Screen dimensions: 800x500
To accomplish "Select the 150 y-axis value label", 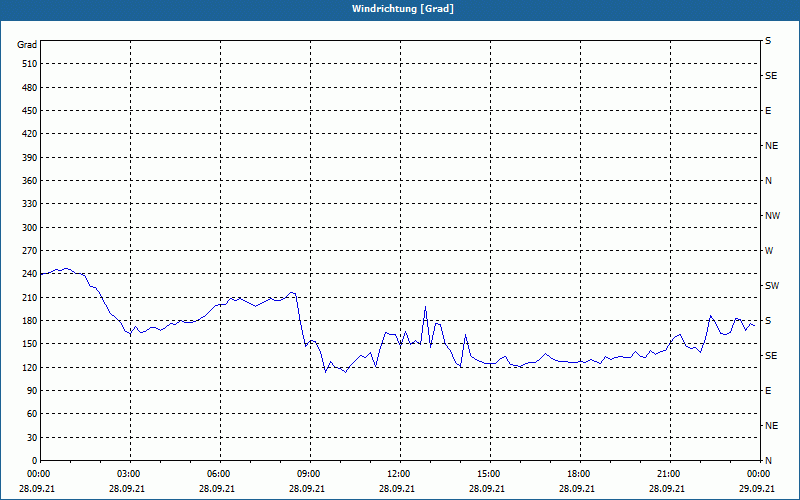I will tap(30, 343).
